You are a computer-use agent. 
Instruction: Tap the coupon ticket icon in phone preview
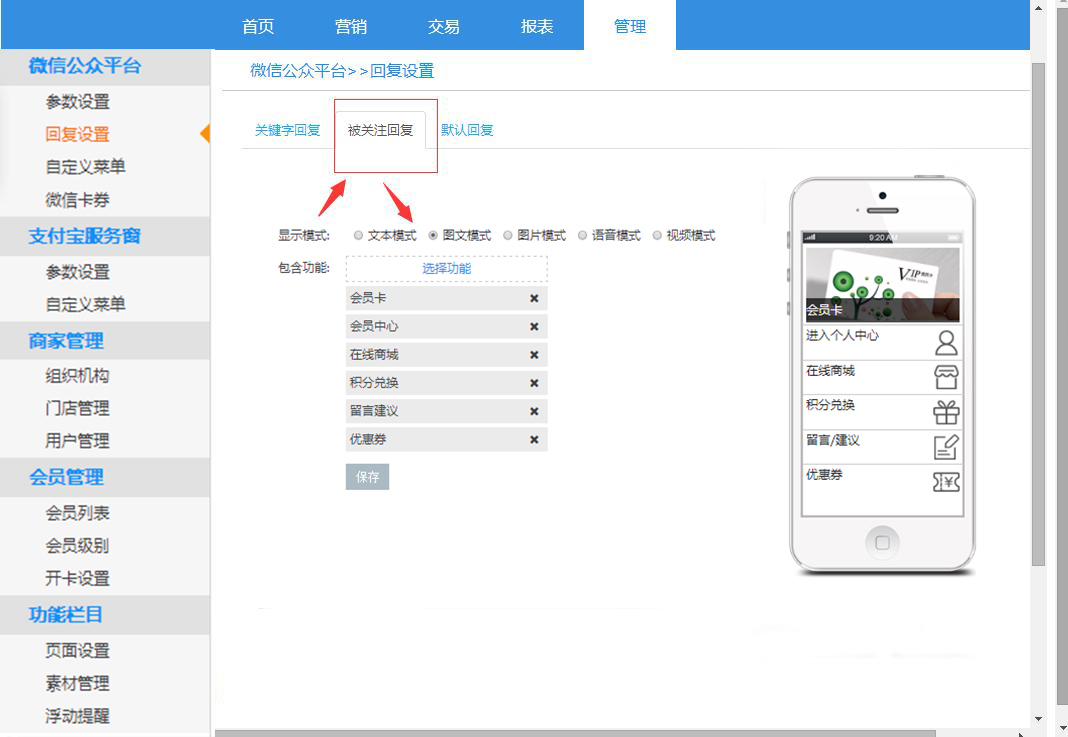[946, 482]
